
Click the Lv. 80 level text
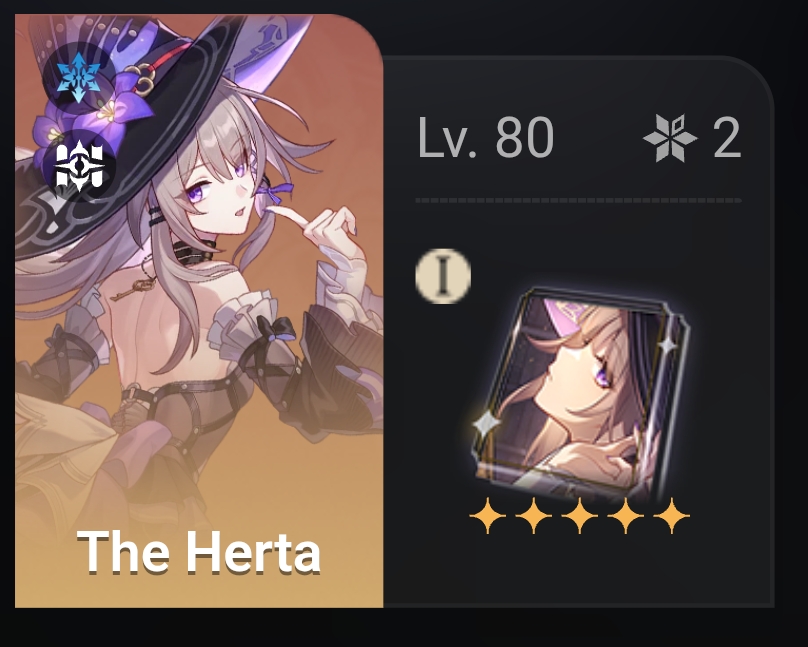(x=486, y=138)
